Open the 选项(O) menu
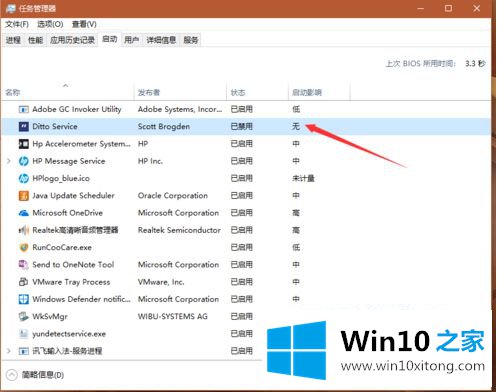Viewport: 497px width, 392px height. tap(50, 24)
